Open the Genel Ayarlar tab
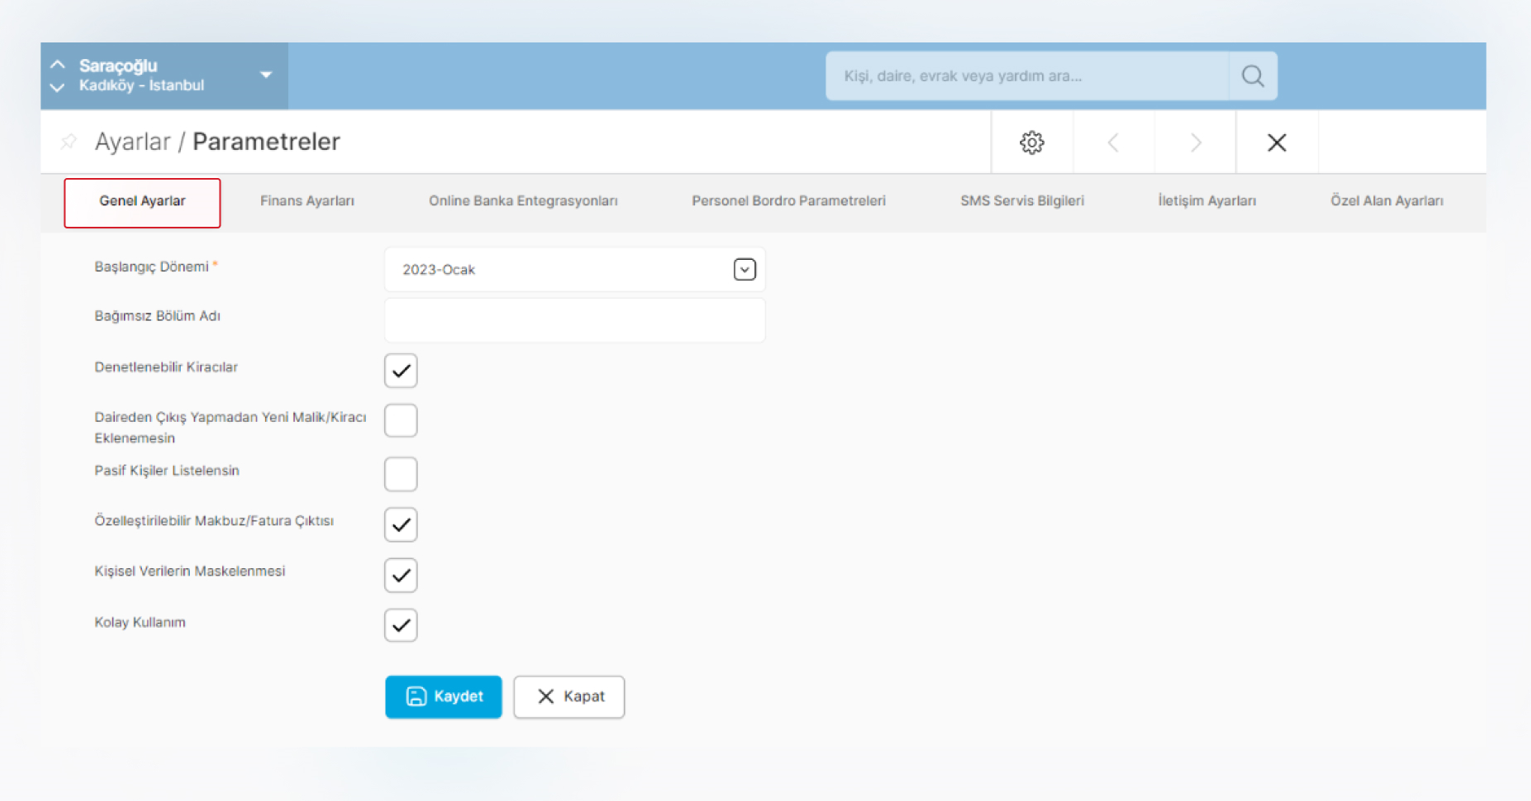 click(142, 202)
